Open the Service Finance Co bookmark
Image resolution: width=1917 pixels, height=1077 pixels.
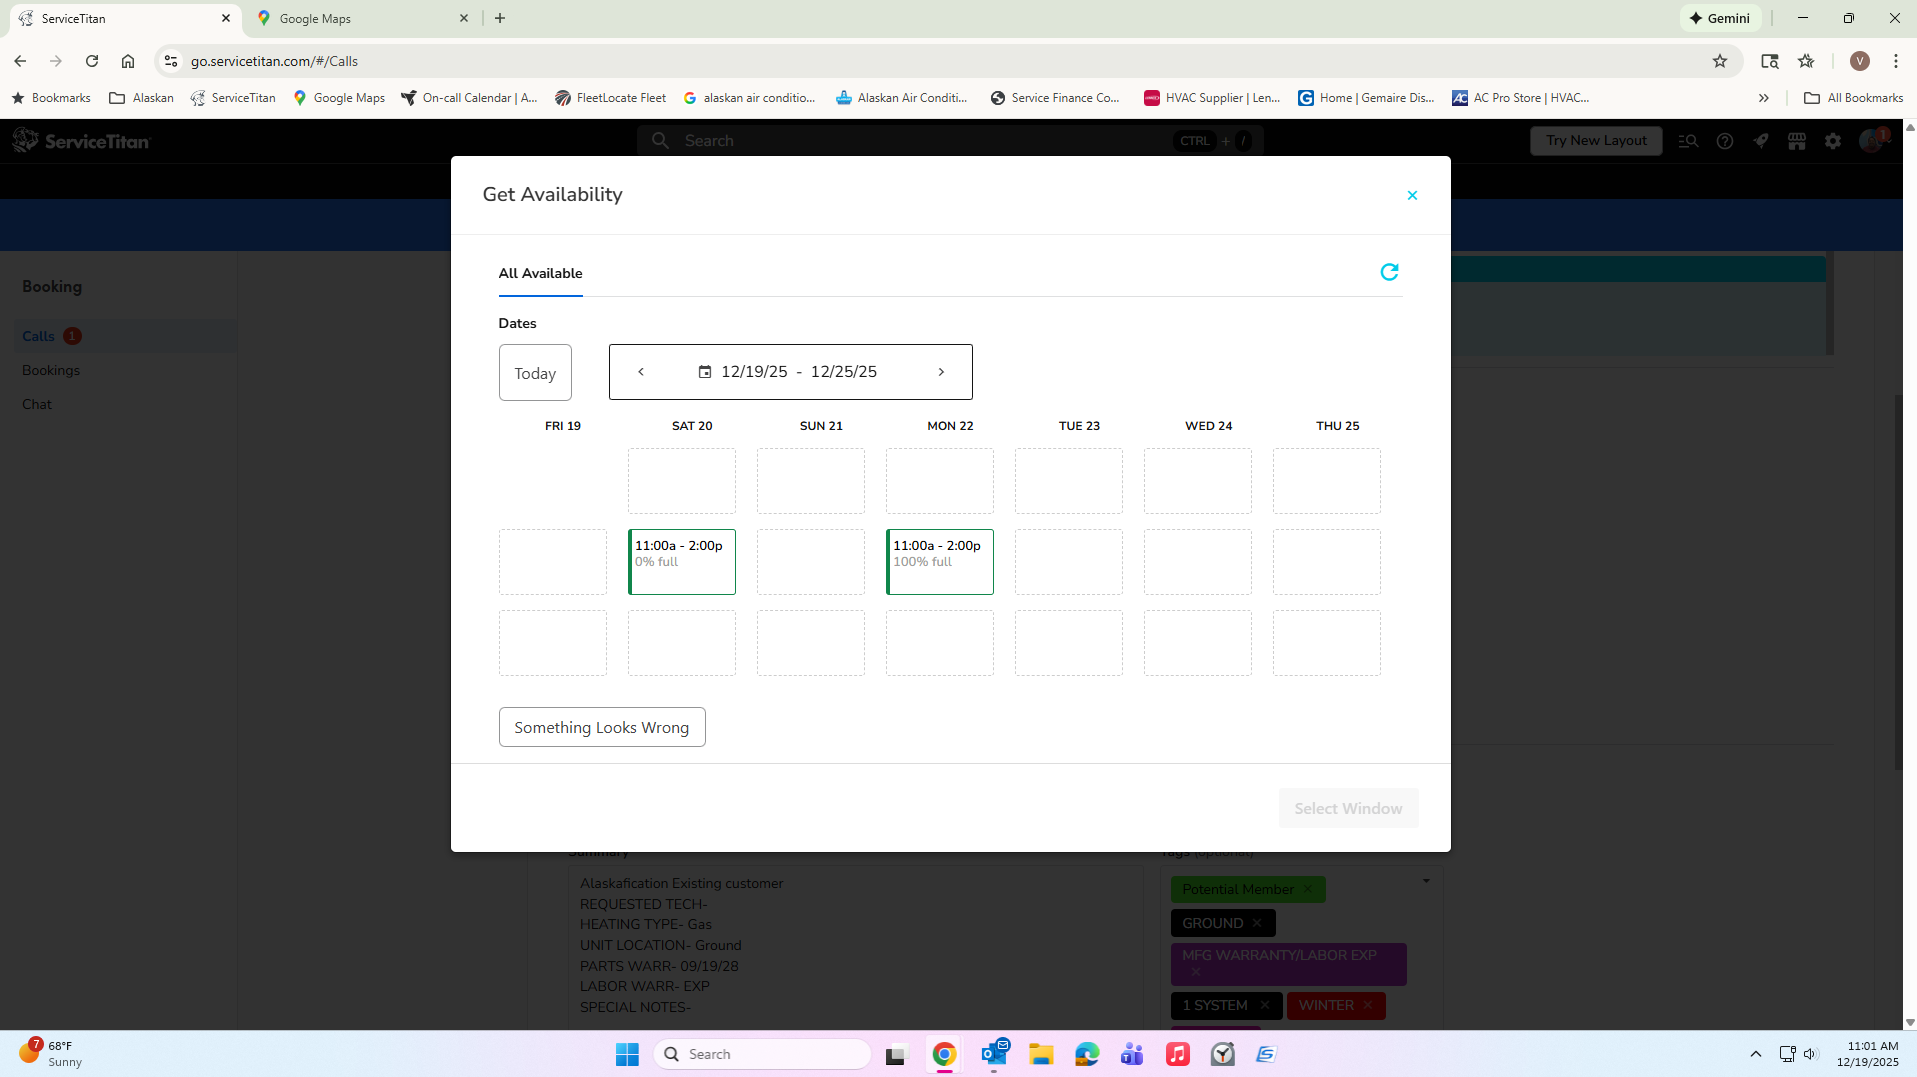point(1055,98)
